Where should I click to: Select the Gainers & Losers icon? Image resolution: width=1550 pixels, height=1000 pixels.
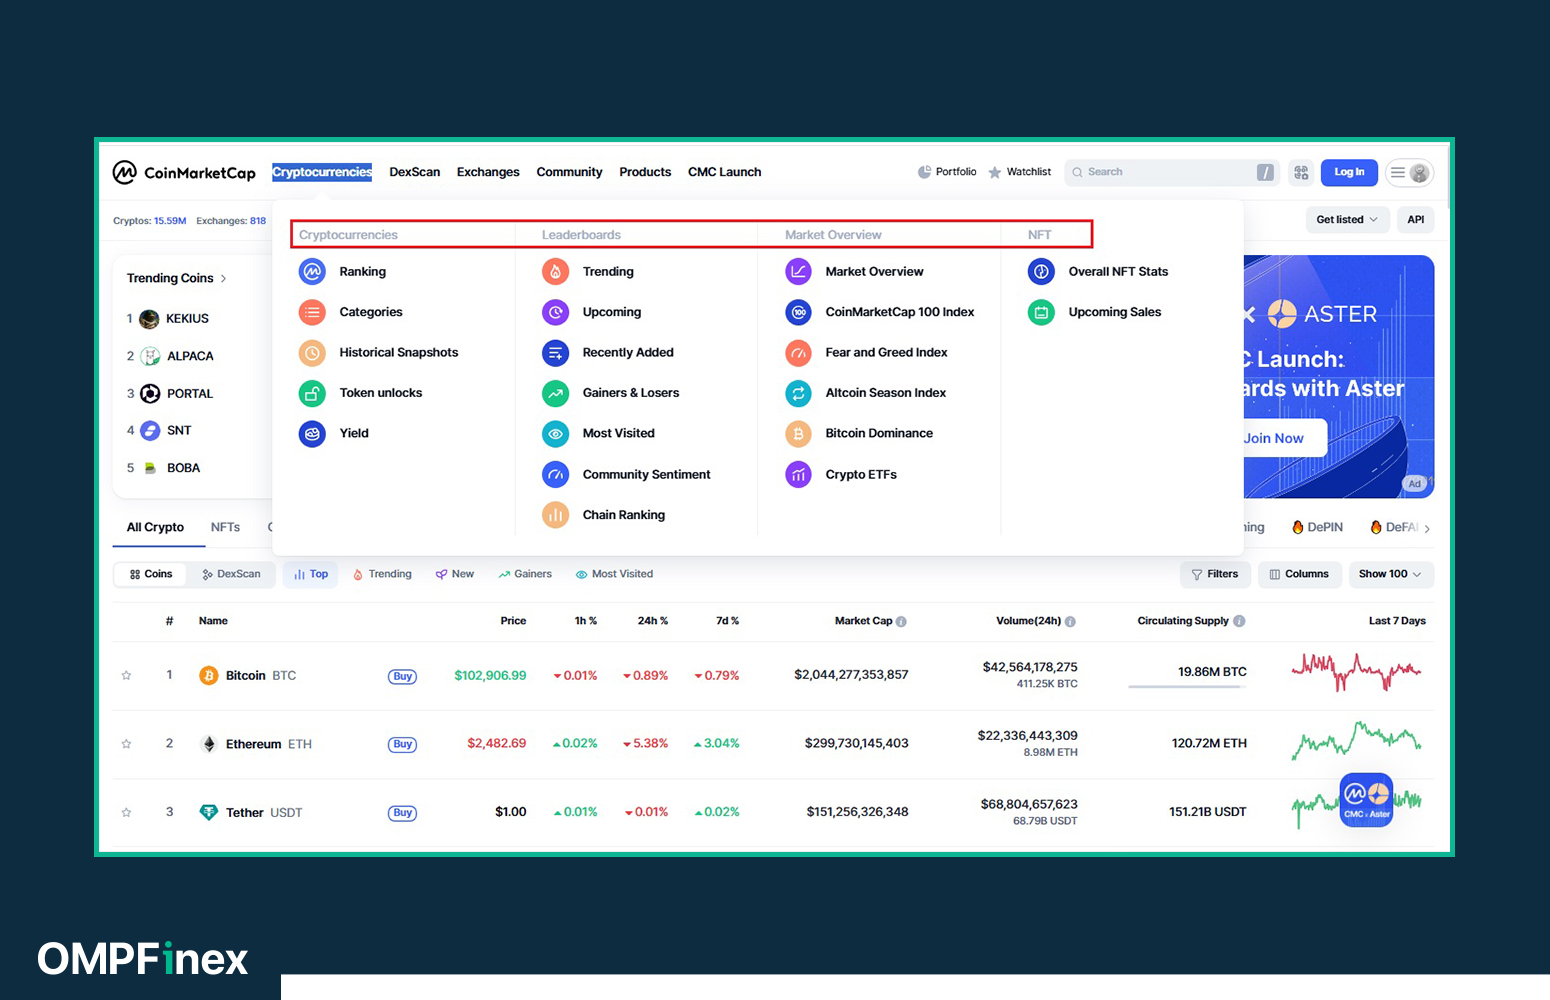tap(555, 393)
